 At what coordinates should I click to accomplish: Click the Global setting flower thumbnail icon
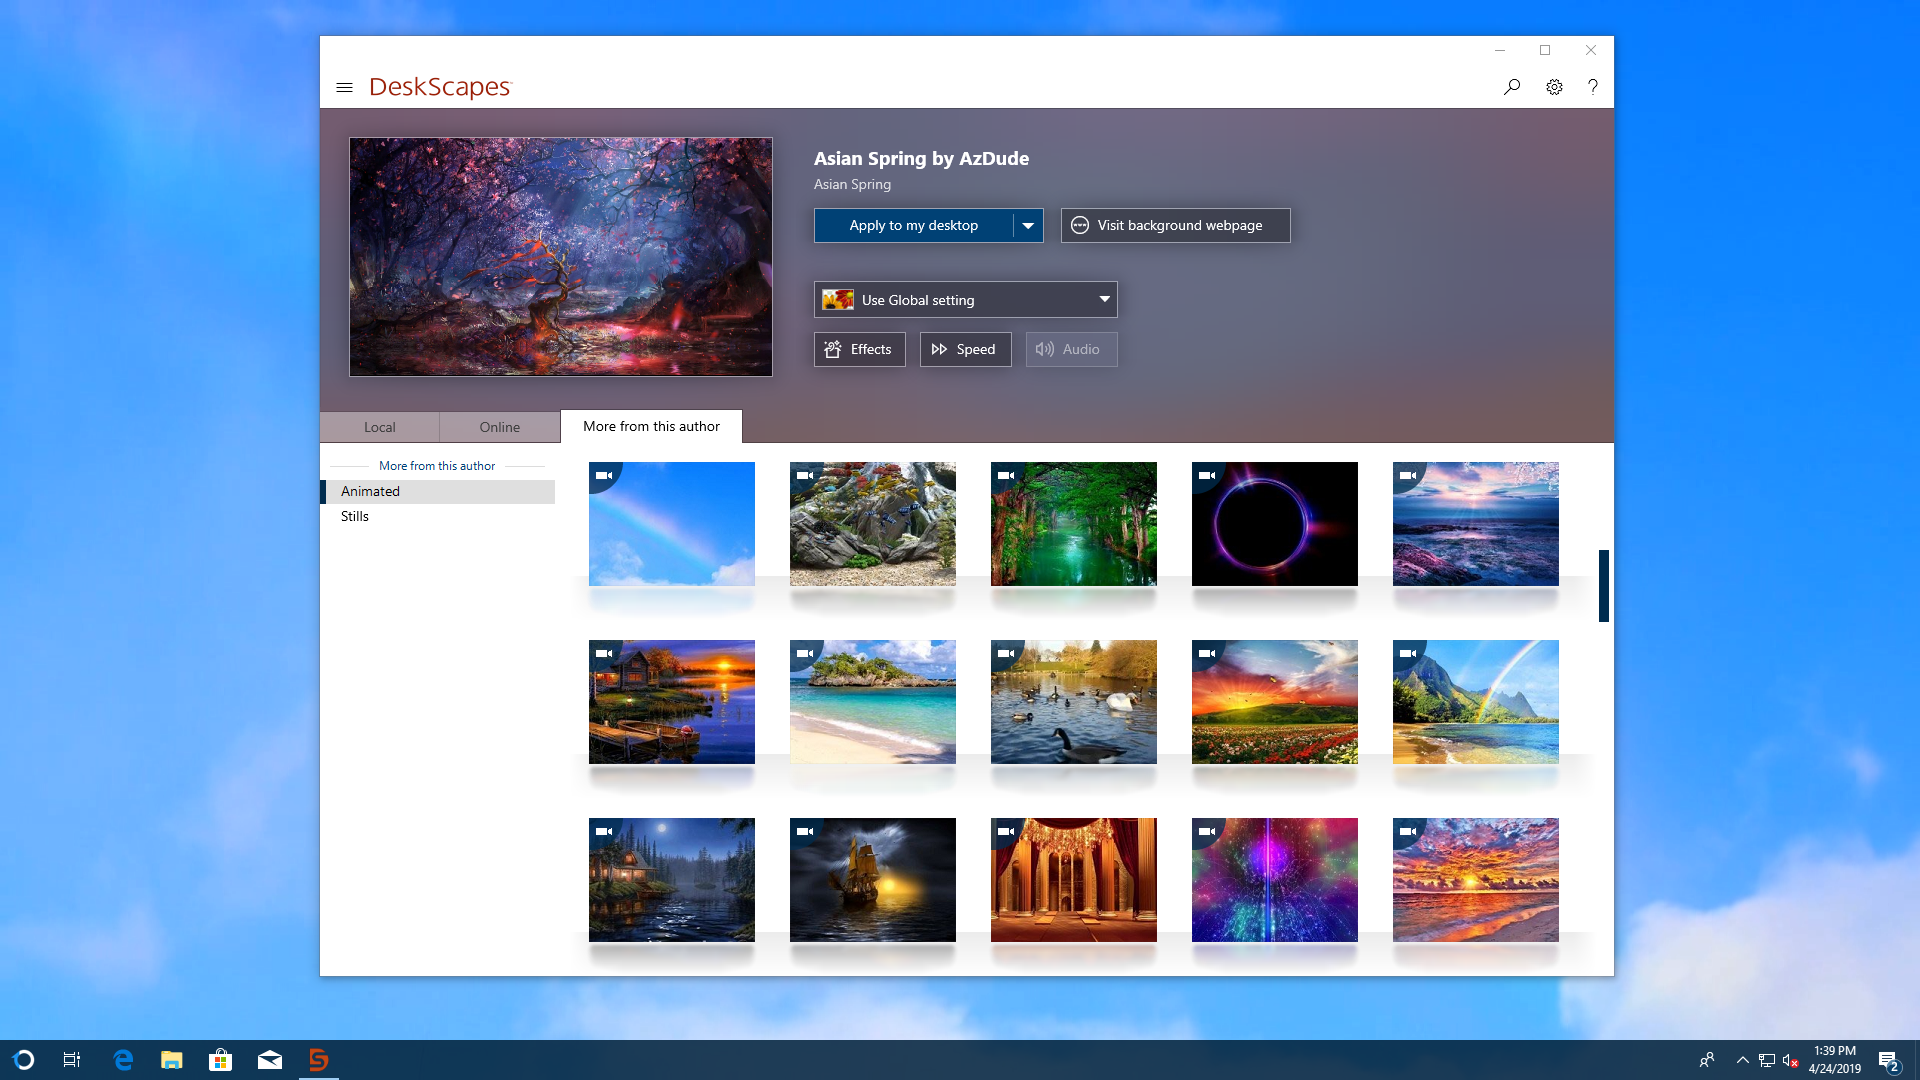(838, 300)
